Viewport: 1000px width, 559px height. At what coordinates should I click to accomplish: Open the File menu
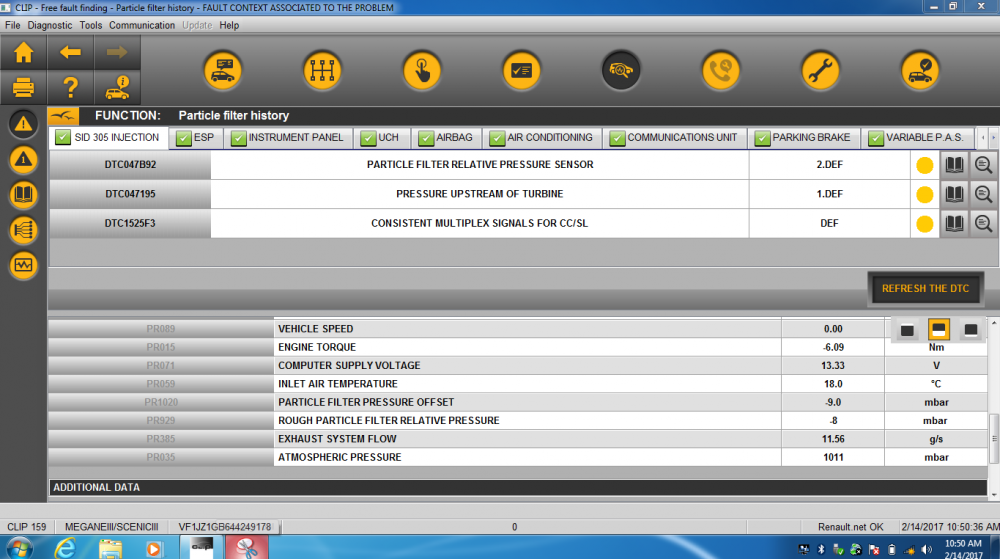[x=12, y=25]
